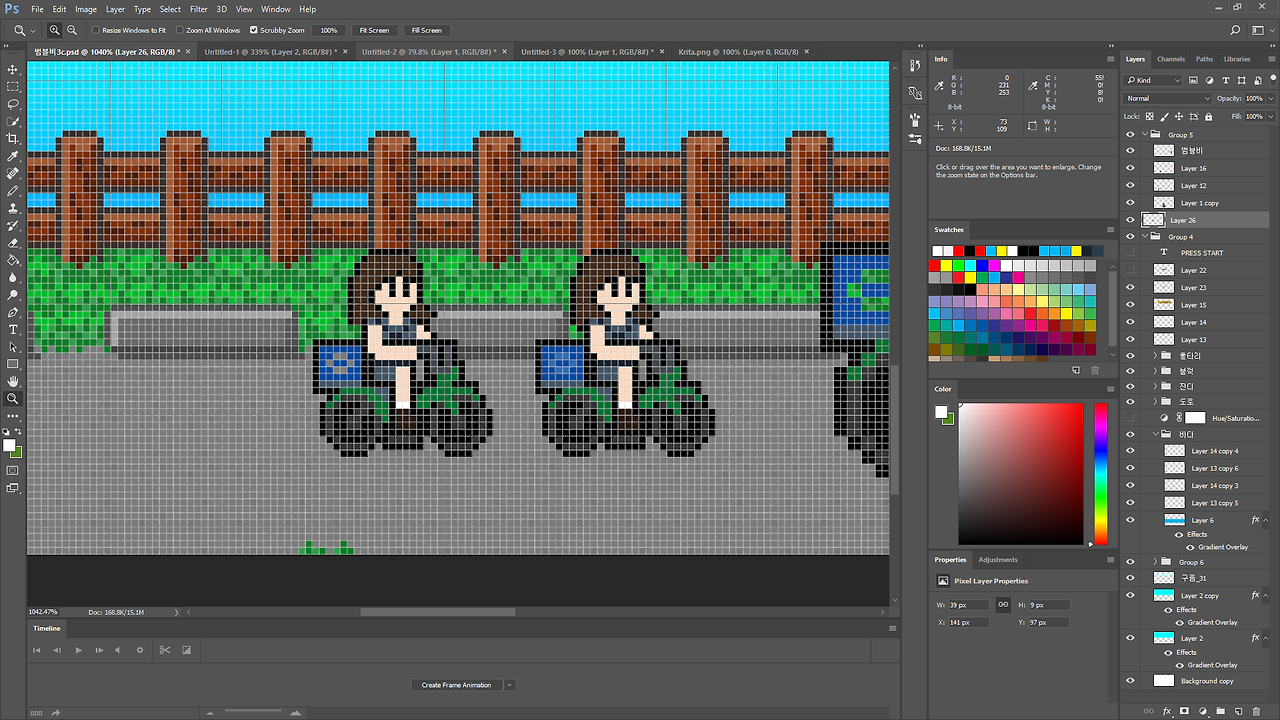Viewport: 1280px width, 720px height.
Task: Hide the PRESS START text layer
Action: [x=1131, y=253]
